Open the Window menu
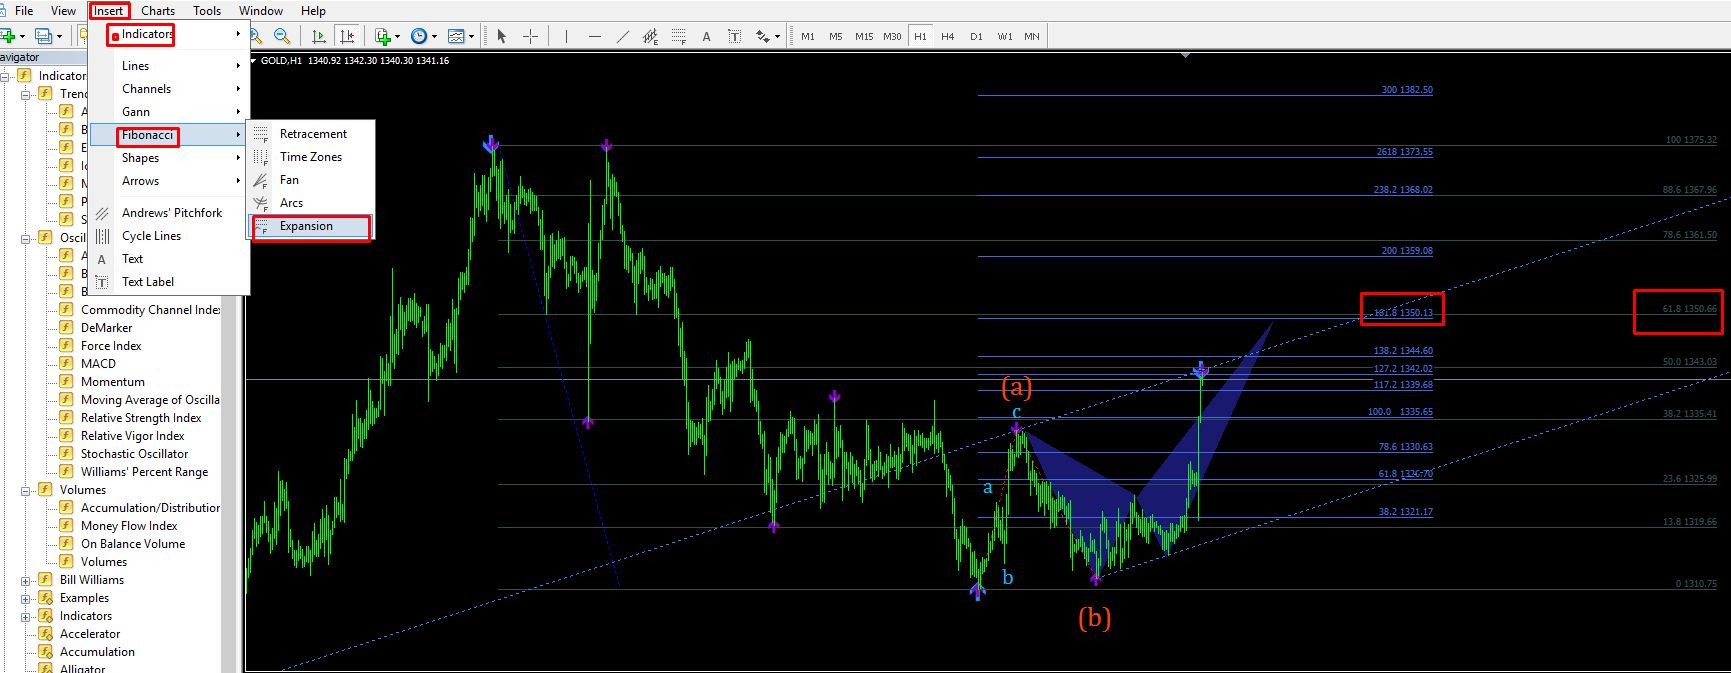The image size is (1731, 673). pyautogui.click(x=261, y=11)
